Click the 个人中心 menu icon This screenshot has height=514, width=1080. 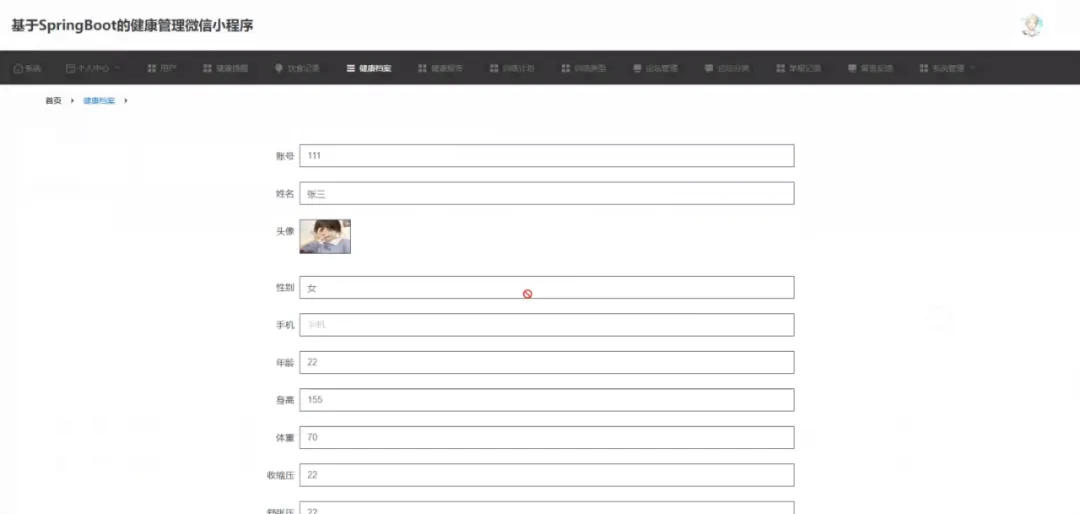tap(70, 68)
